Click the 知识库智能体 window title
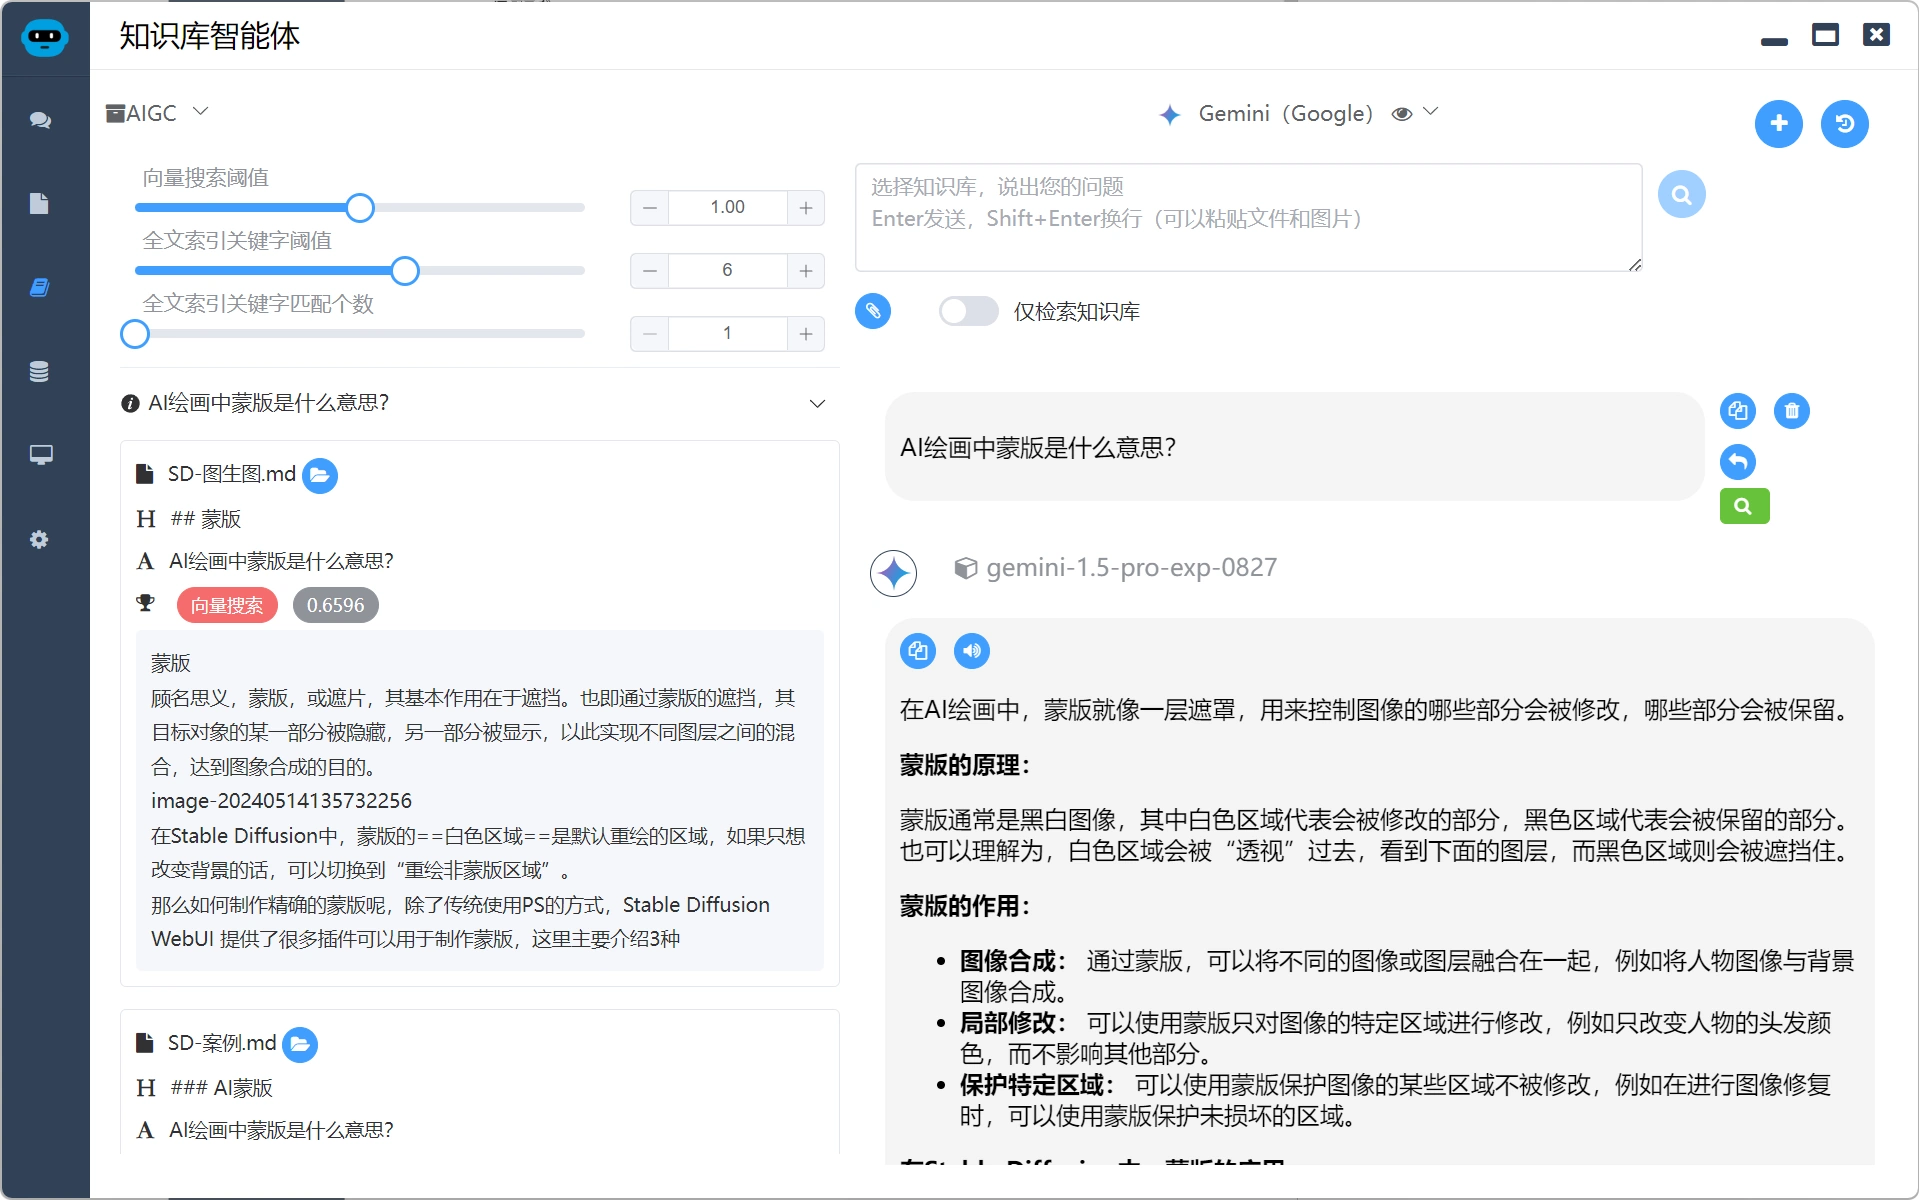This screenshot has width=1919, height=1200. [x=209, y=36]
